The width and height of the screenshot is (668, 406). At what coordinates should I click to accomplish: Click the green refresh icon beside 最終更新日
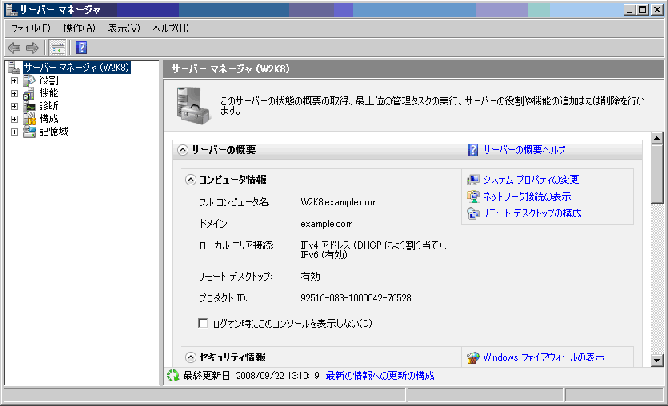pos(173,375)
